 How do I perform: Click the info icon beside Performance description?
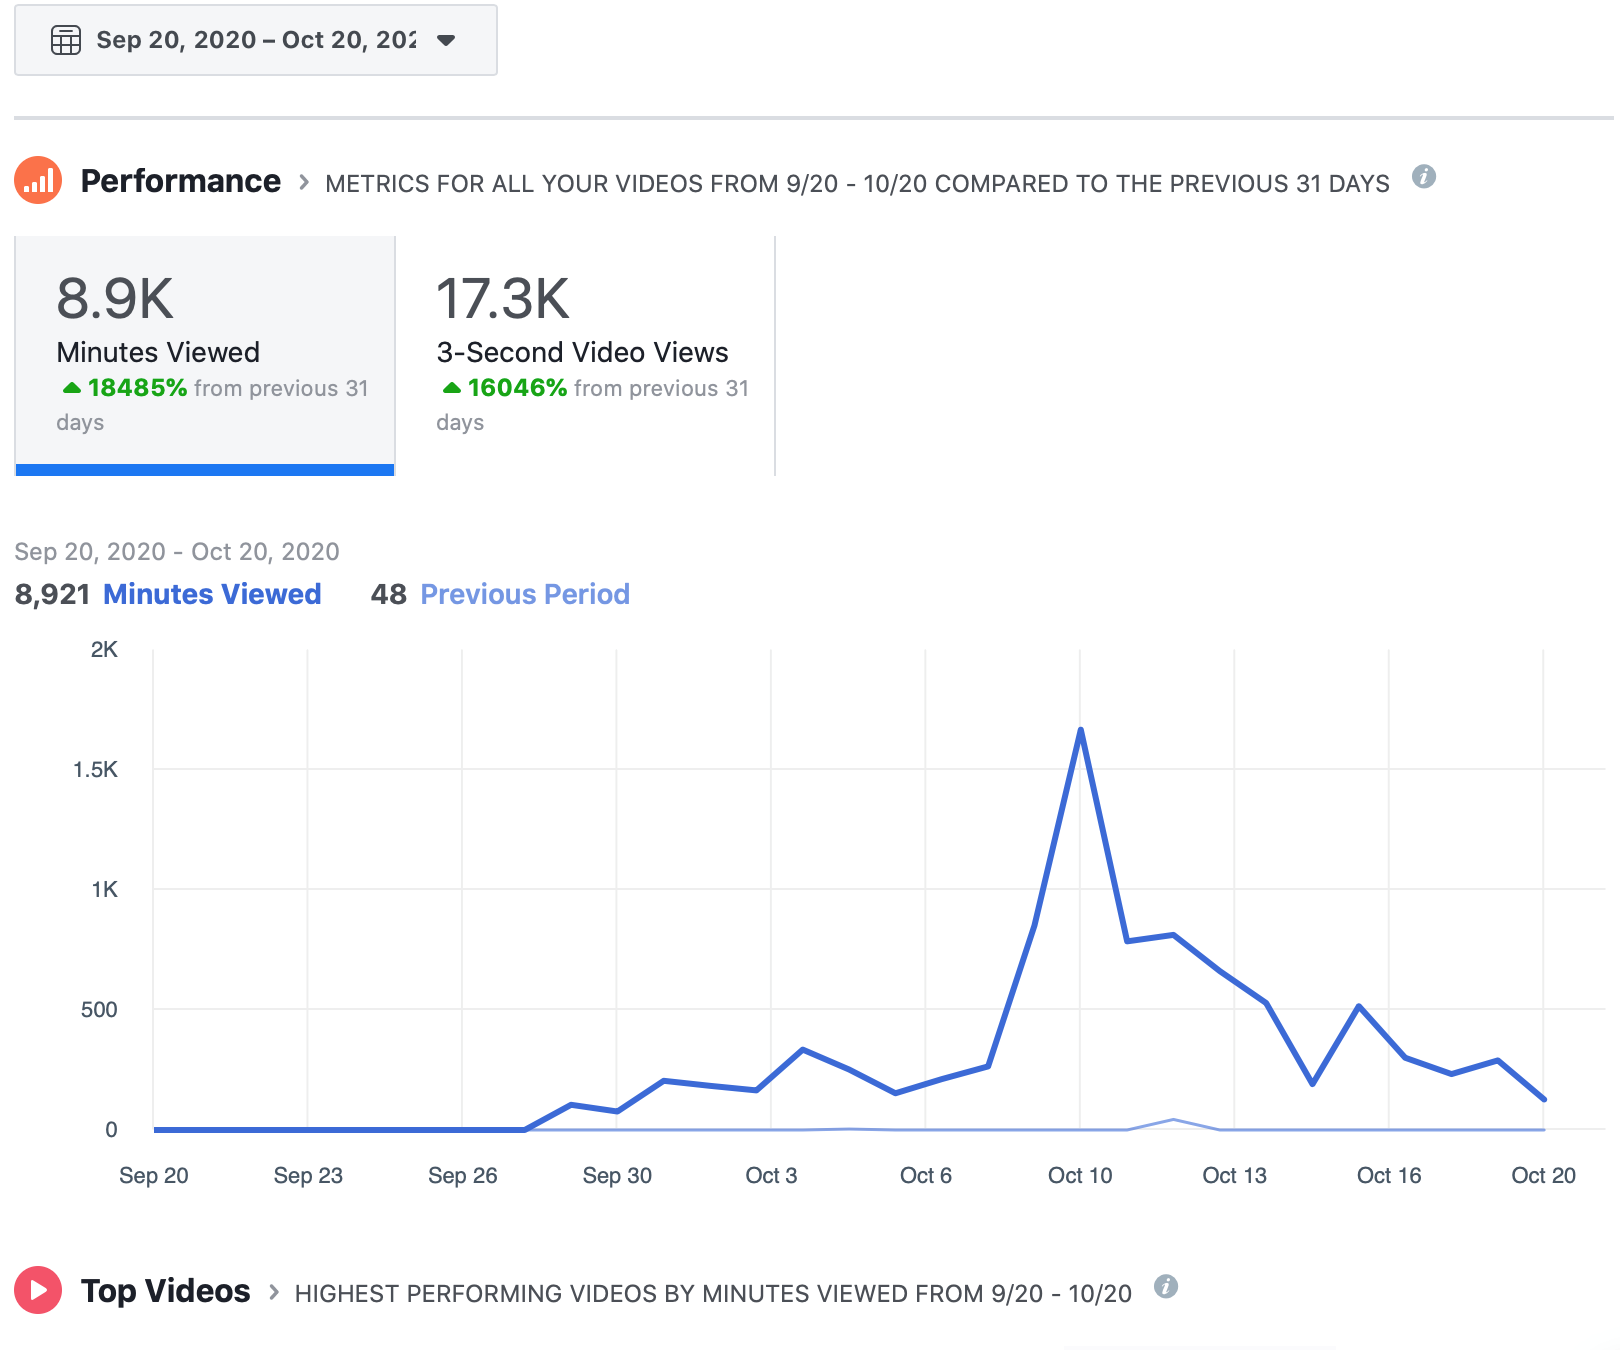pyautogui.click(x=1423, y=177)
